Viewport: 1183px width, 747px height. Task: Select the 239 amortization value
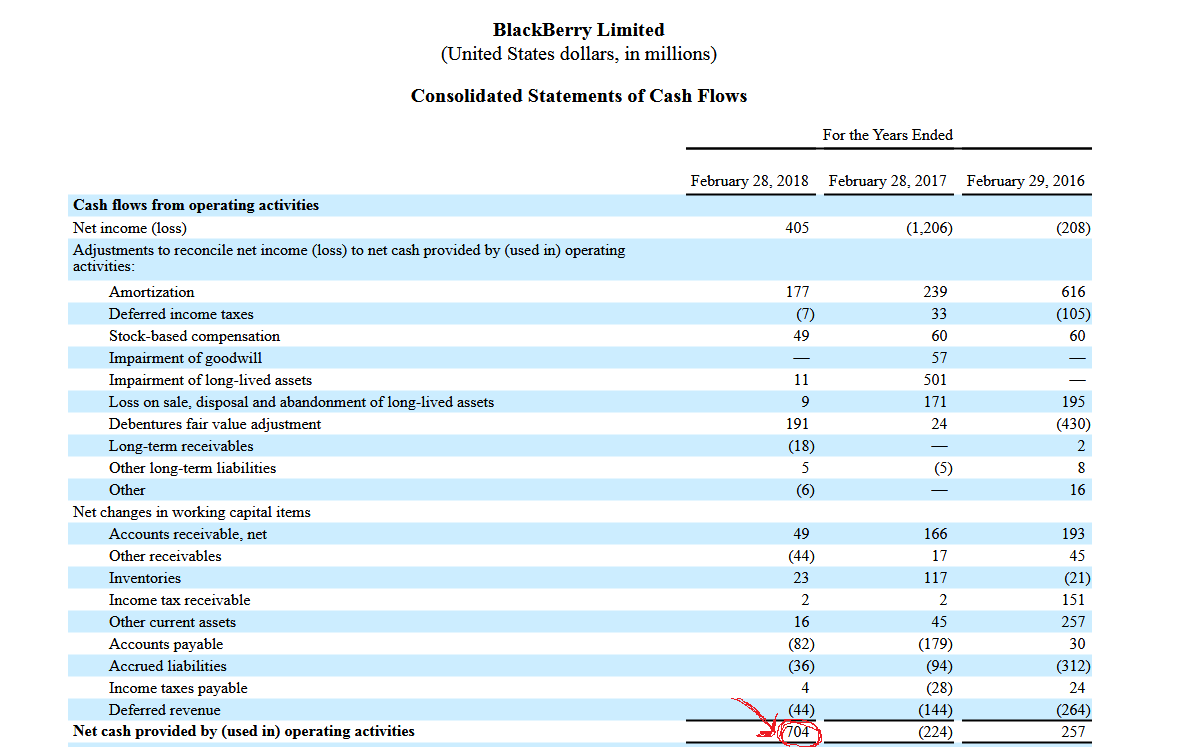[x=935, y=292]
